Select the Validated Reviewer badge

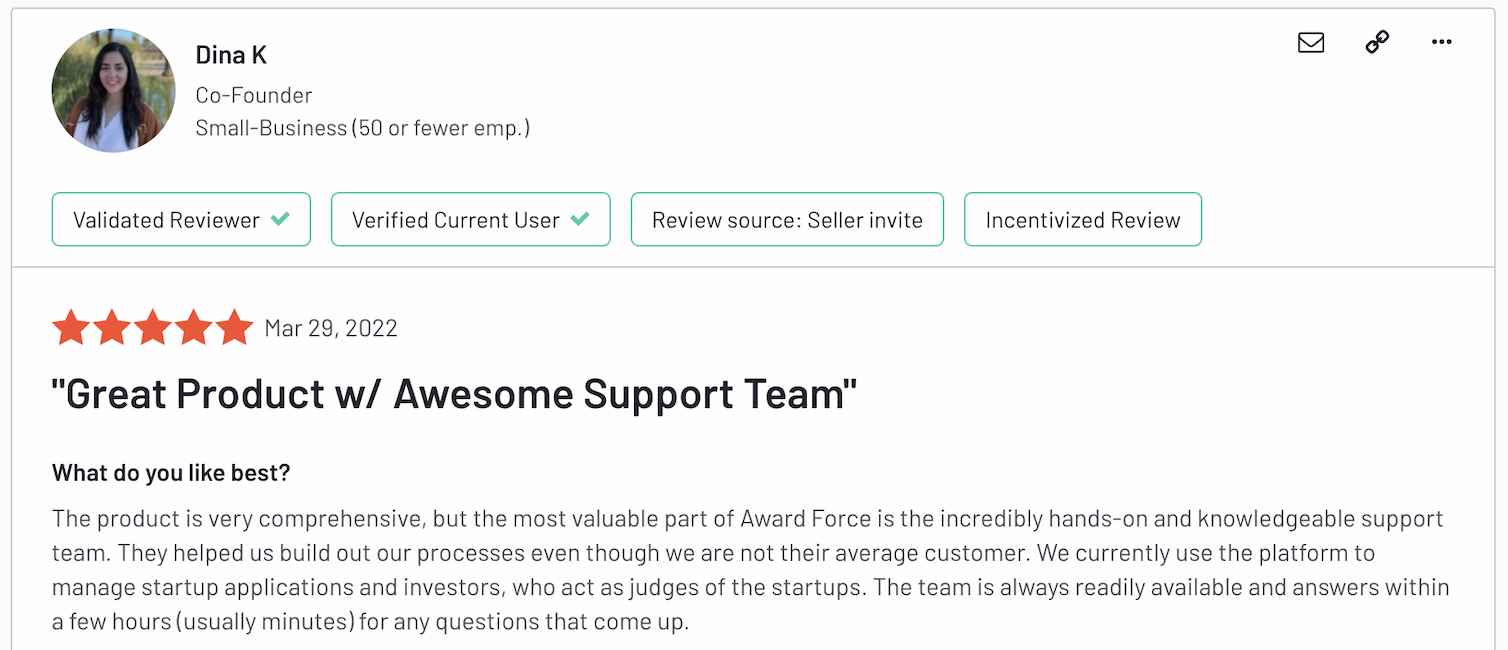click(x=181, y=219)
